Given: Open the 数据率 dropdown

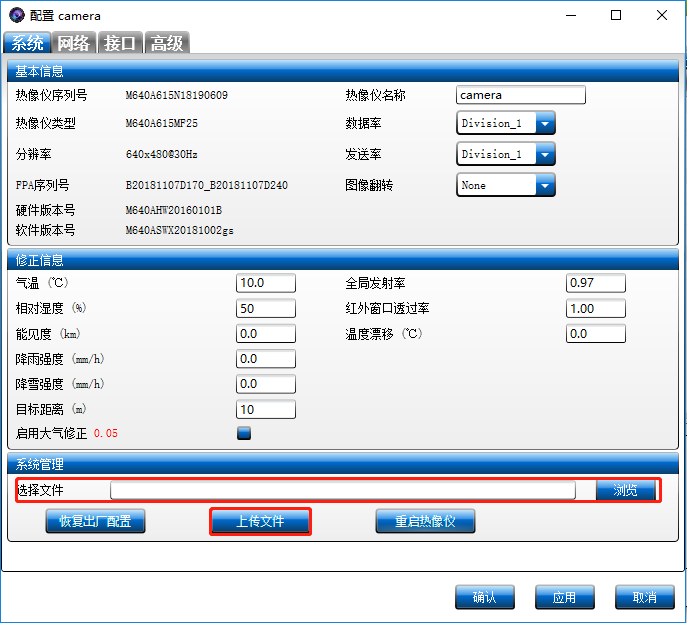Looking at the screenshot, I should 545,124.
